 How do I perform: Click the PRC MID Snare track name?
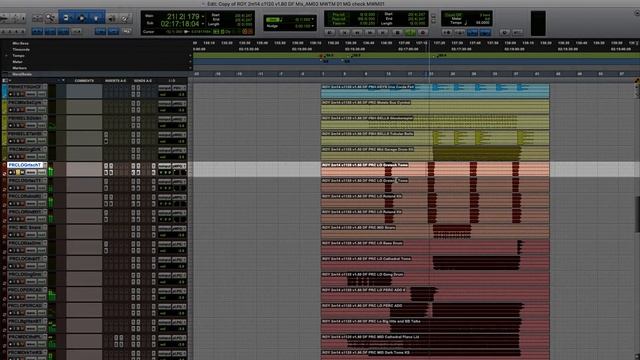coord(25,227)
